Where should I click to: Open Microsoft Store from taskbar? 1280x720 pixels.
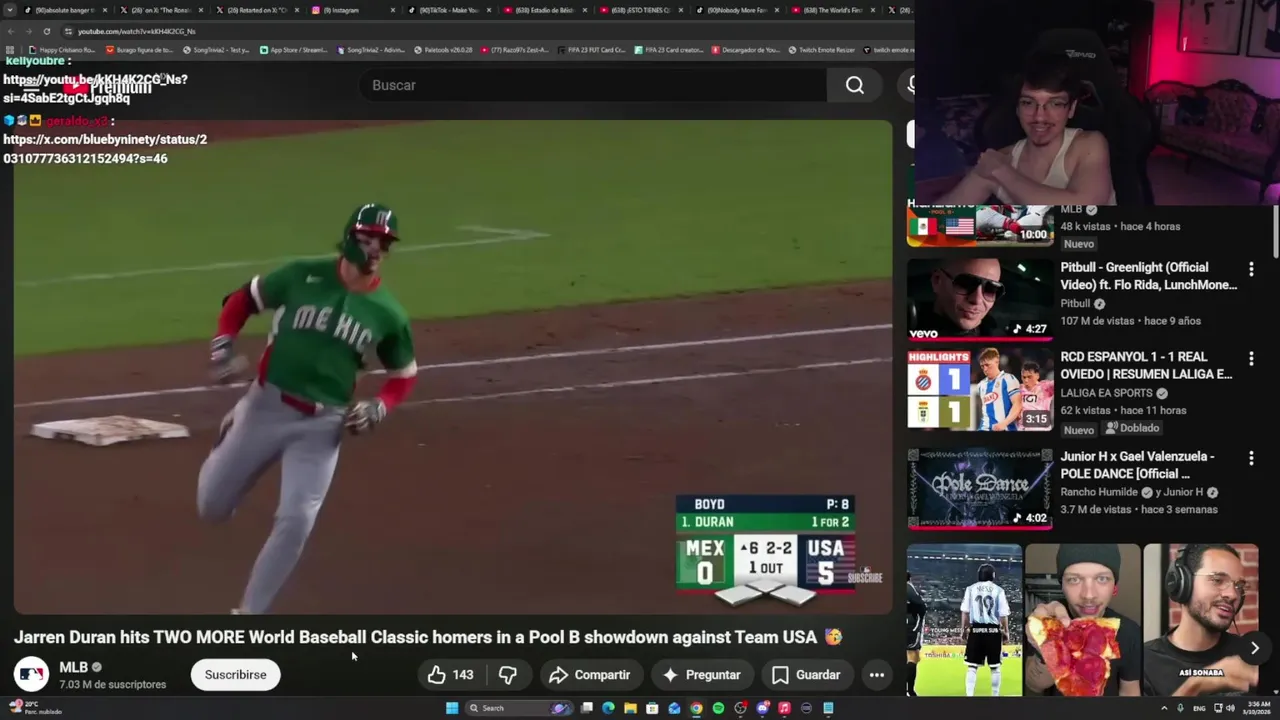[x=652, y=708]
